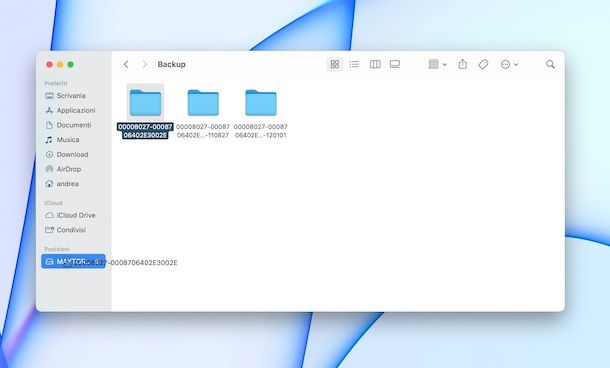Click the tag icon in the toolbar
This screenshot has width=610, height=368.
pos(483,64)
